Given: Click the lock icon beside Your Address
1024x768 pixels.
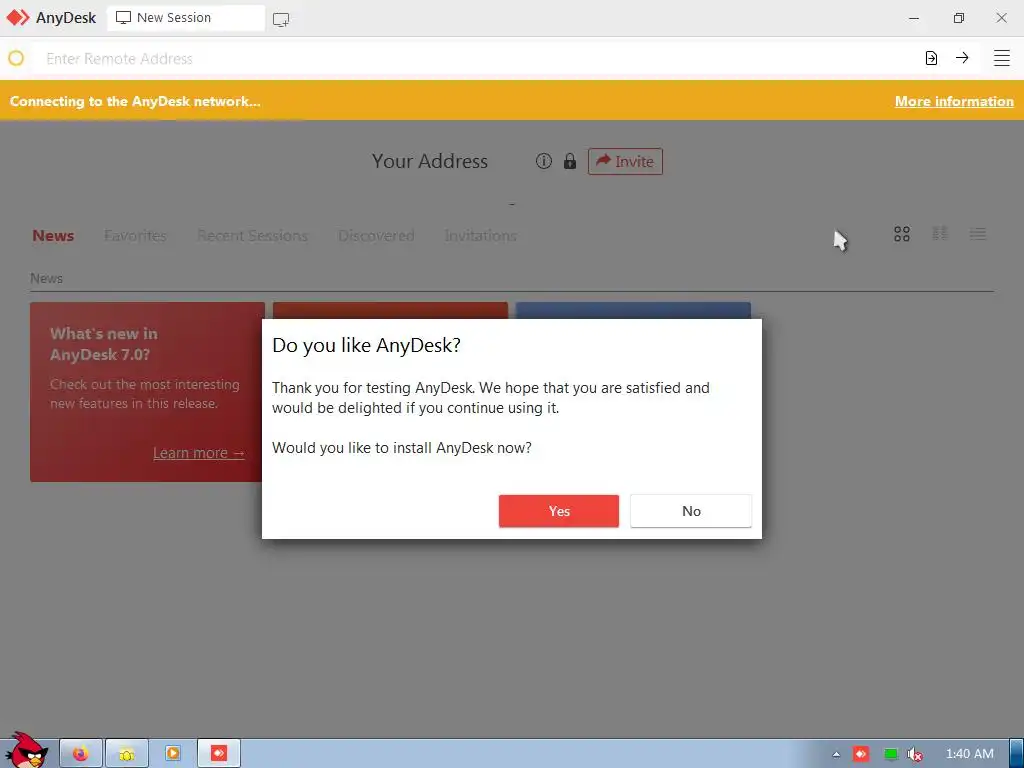Looking at the screenshot, I should coord(569,161).
